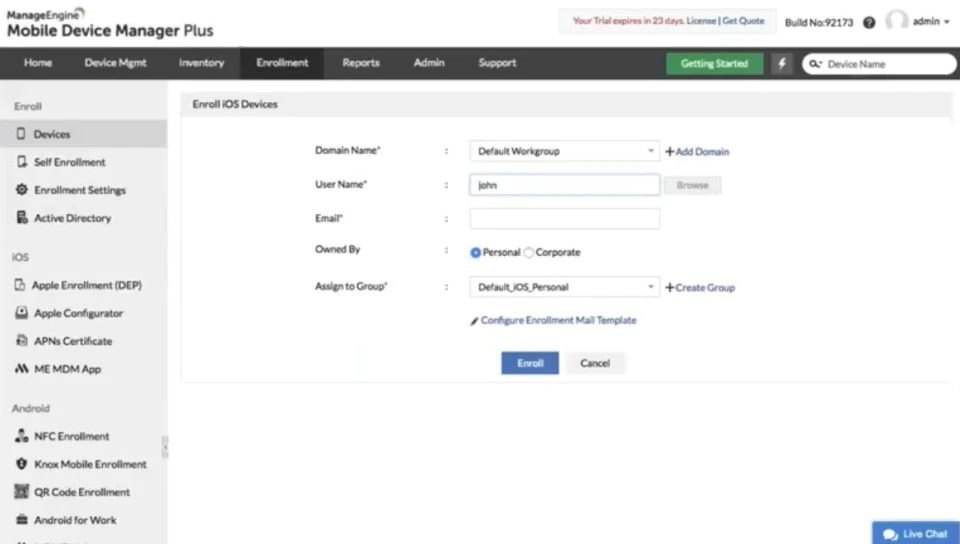
Task: Click the ME MDM App icon
Action: pos(21,368)
